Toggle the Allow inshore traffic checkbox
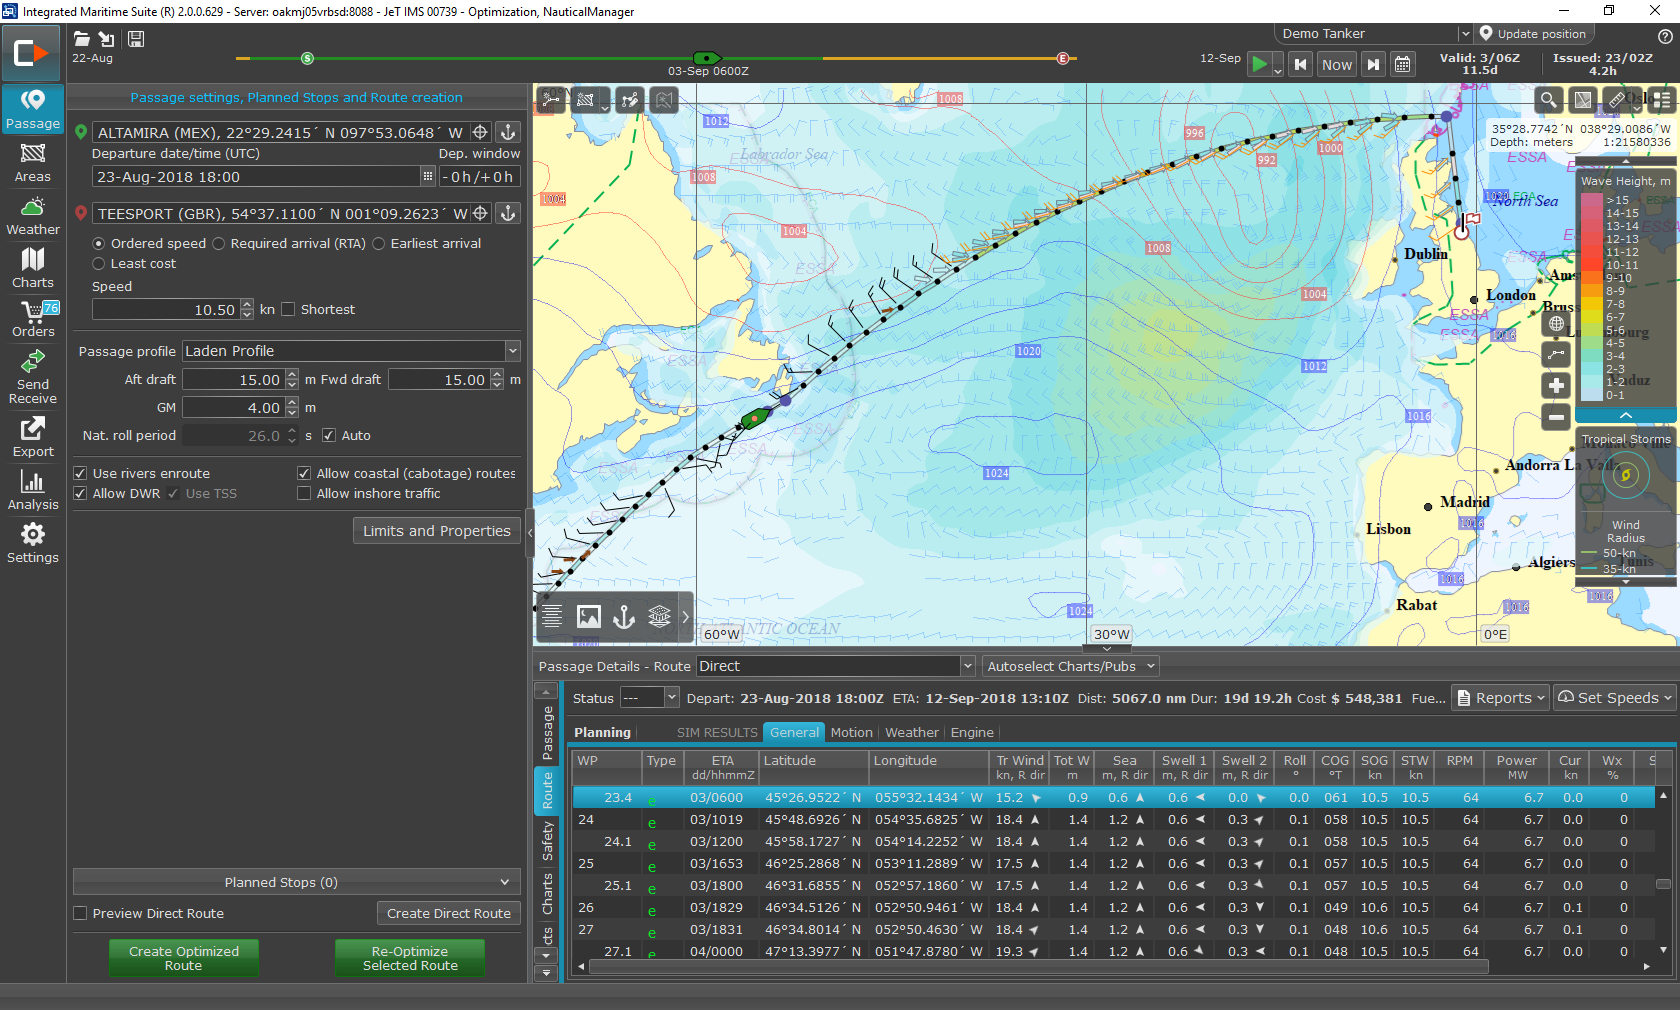 click(304, 494)
